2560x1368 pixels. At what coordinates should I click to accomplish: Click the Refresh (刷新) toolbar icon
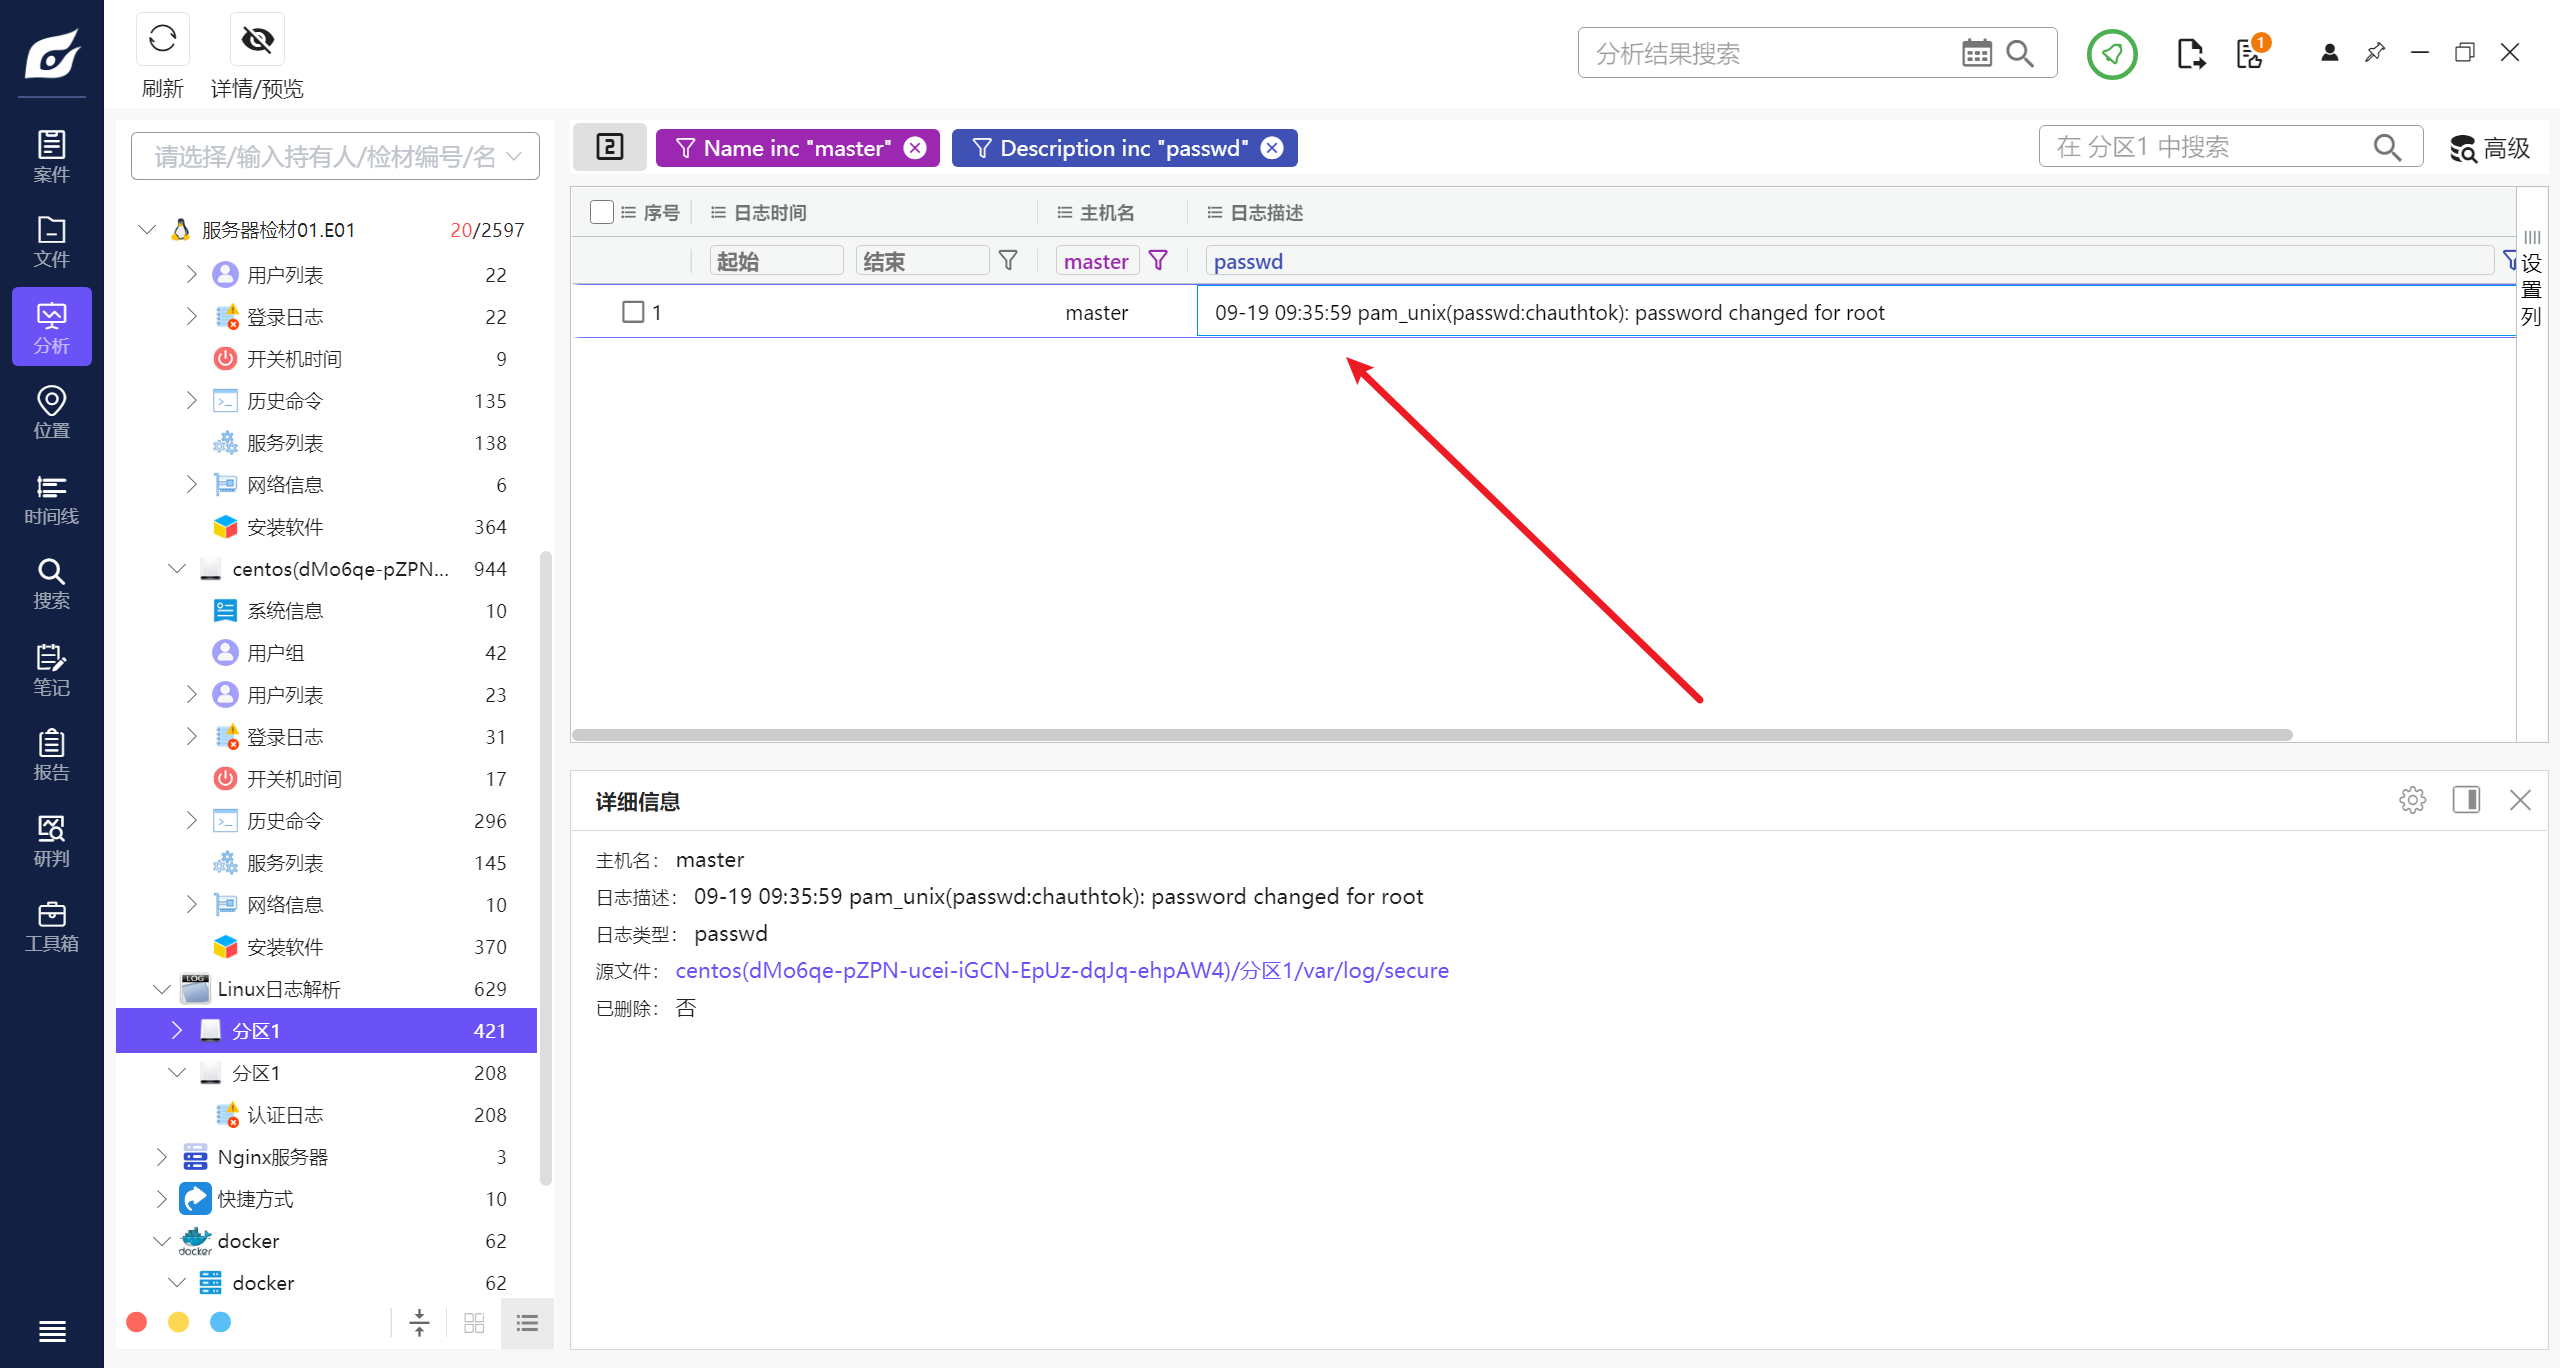[162, 40]
